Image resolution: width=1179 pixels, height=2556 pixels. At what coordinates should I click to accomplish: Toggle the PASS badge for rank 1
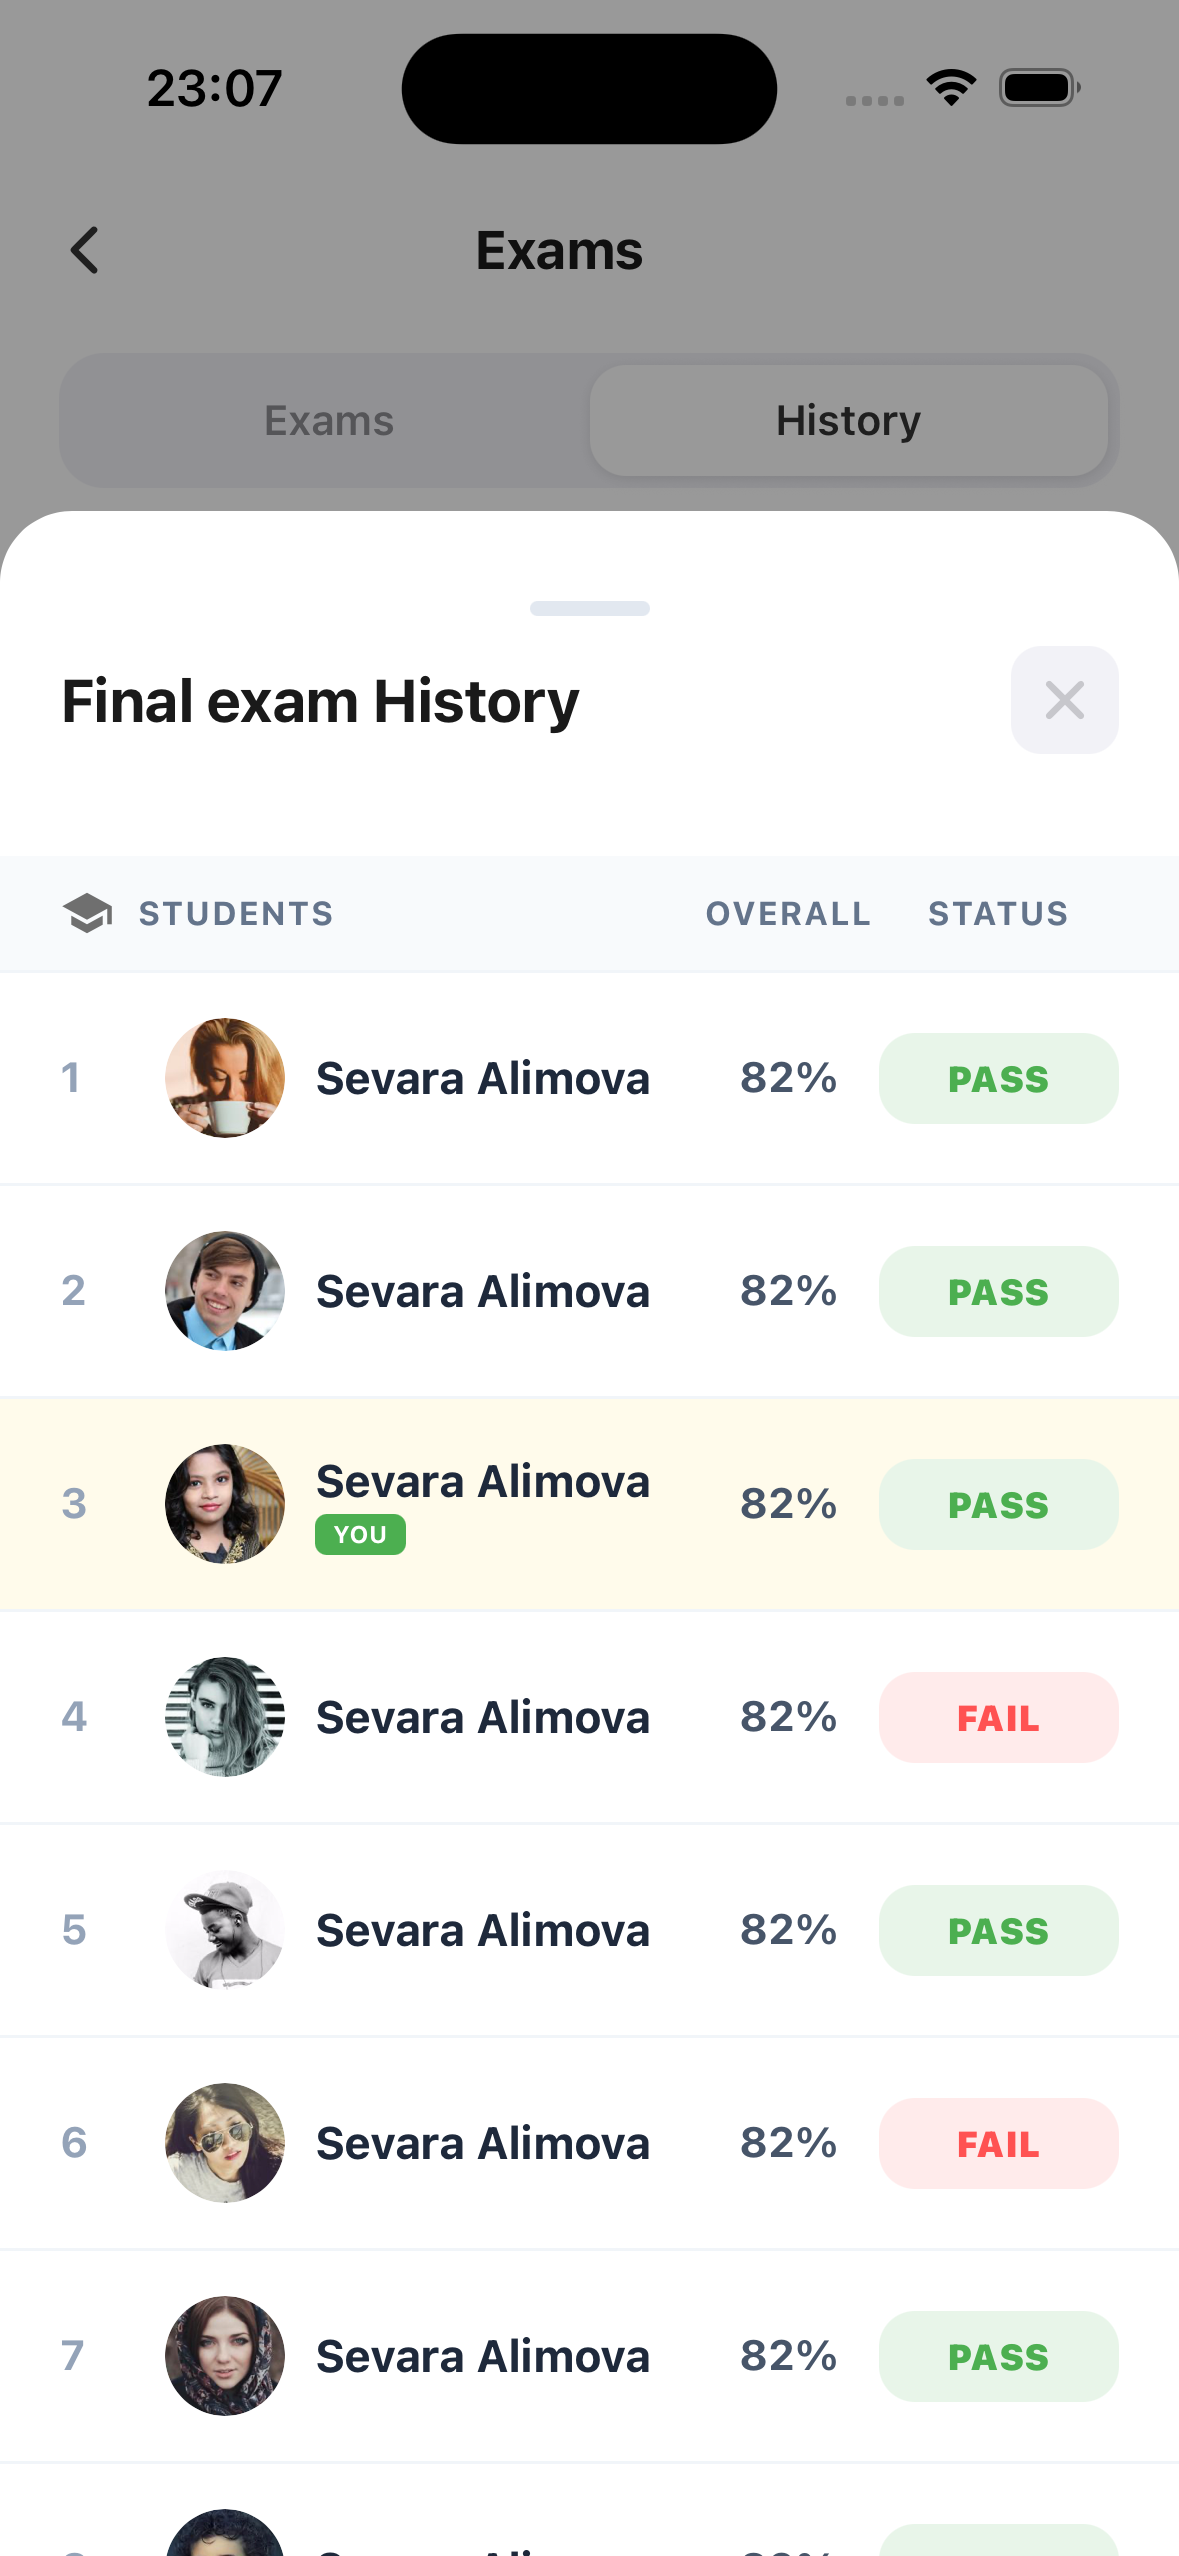(x=998, y=1078)
